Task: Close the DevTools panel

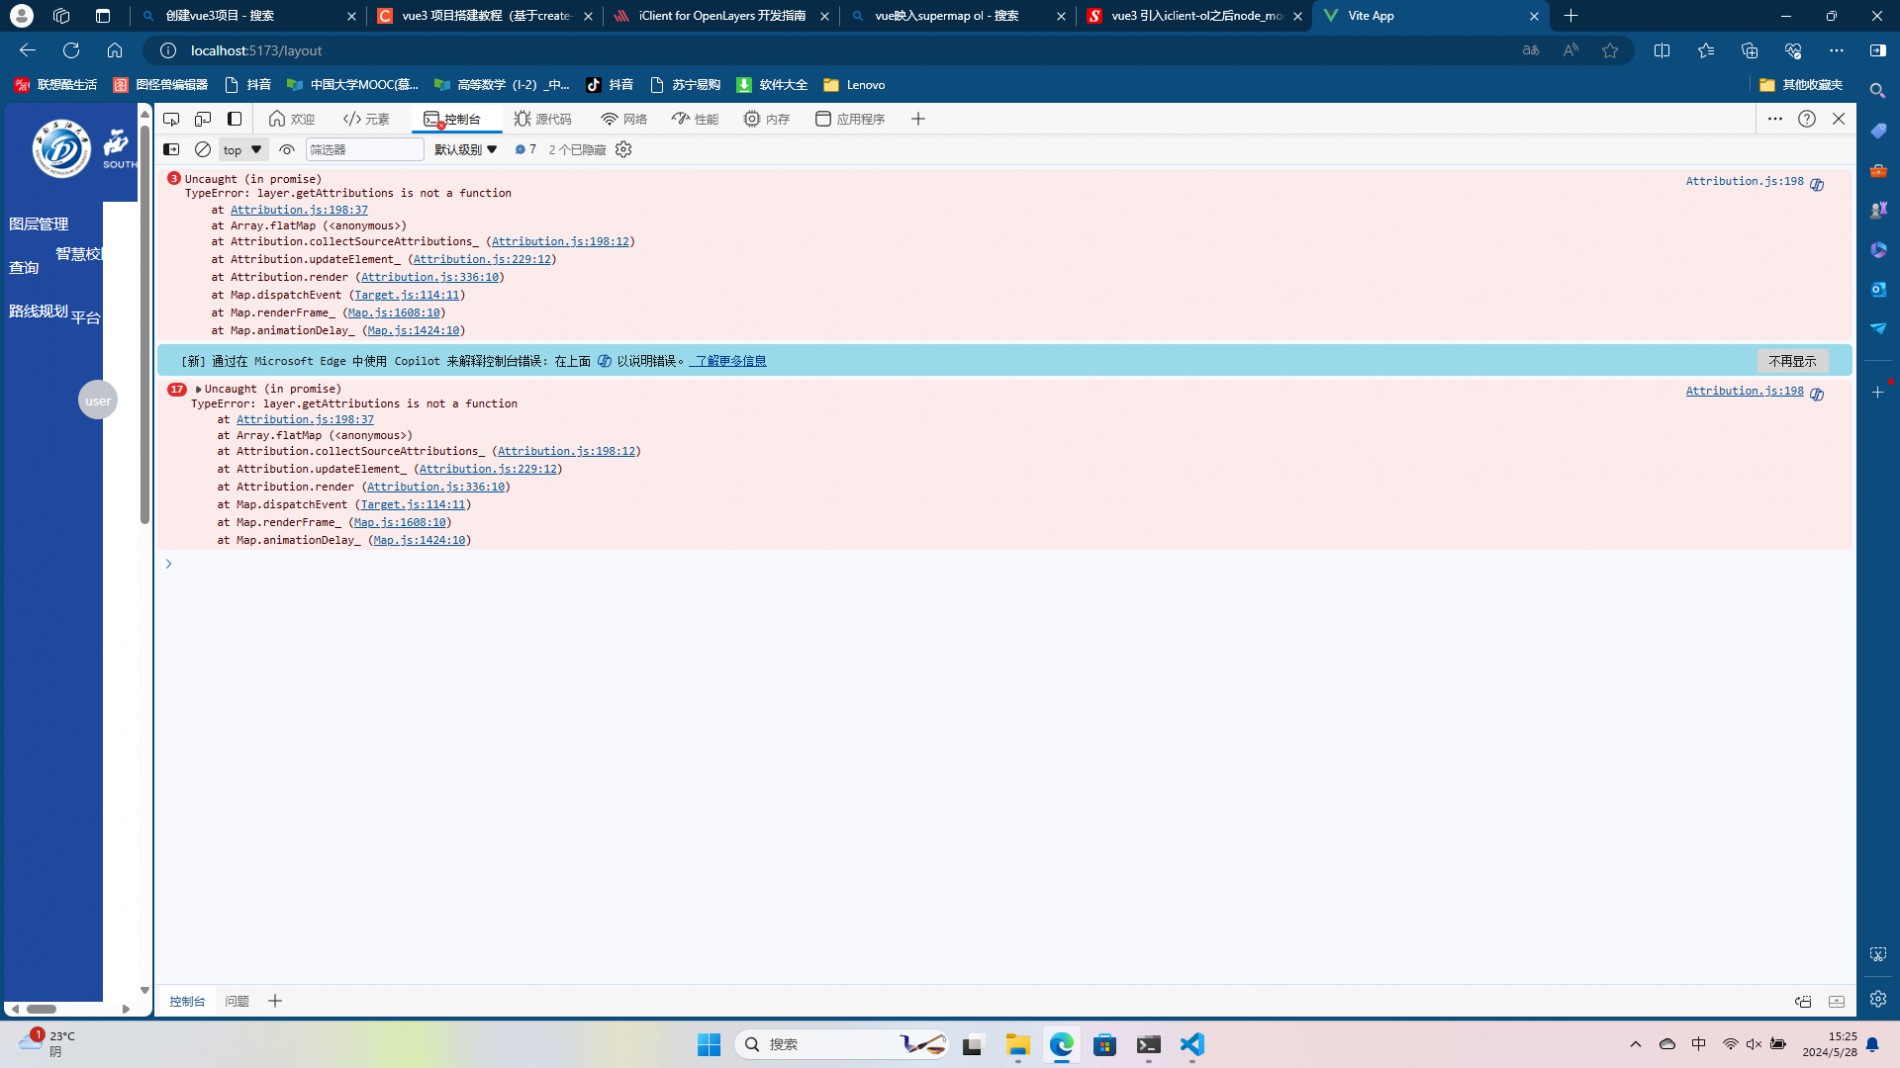Action: [1839, 119]
